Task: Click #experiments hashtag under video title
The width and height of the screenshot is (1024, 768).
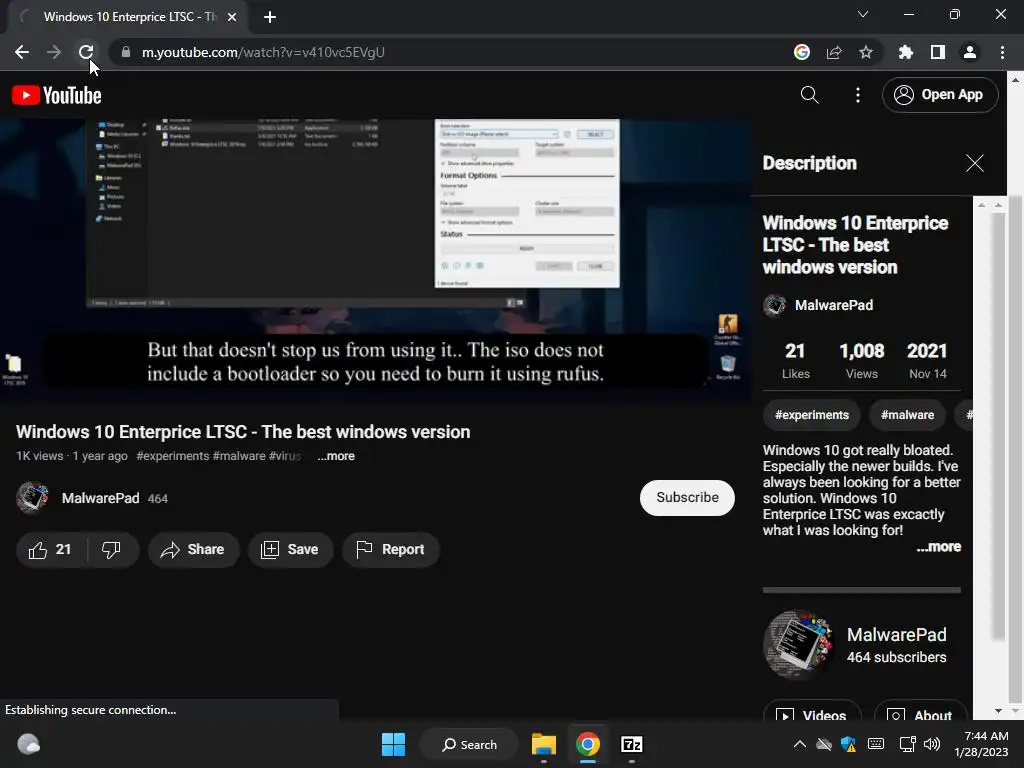Action: click(172, 456)
